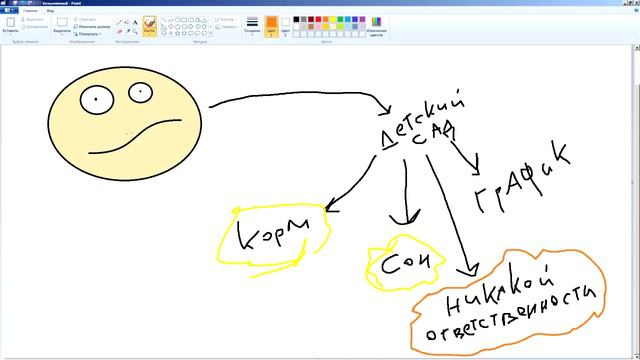Click the vertical scrollbar down arrow
The image size is (640, 360).
coord(637,356)
